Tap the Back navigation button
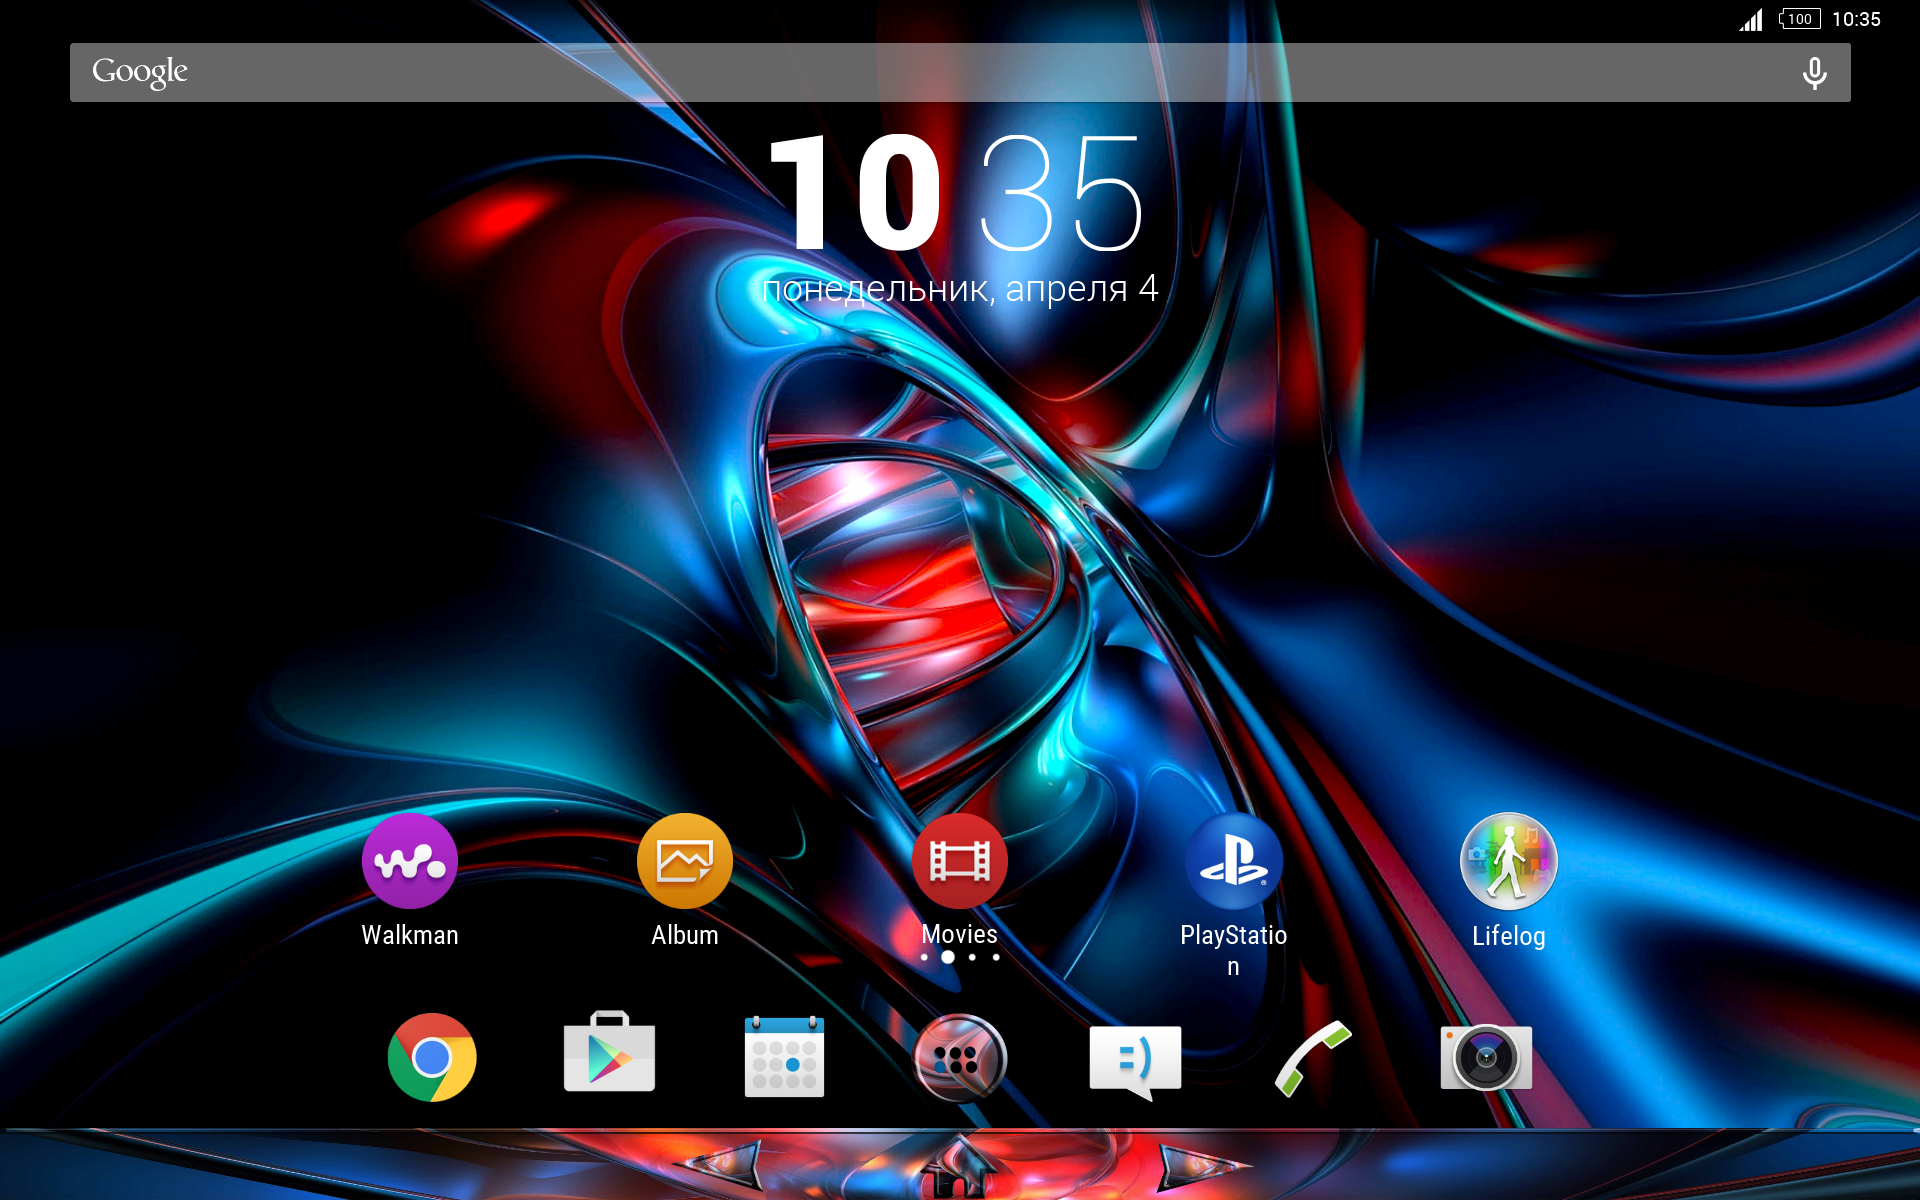 [x=721, y=1164]
